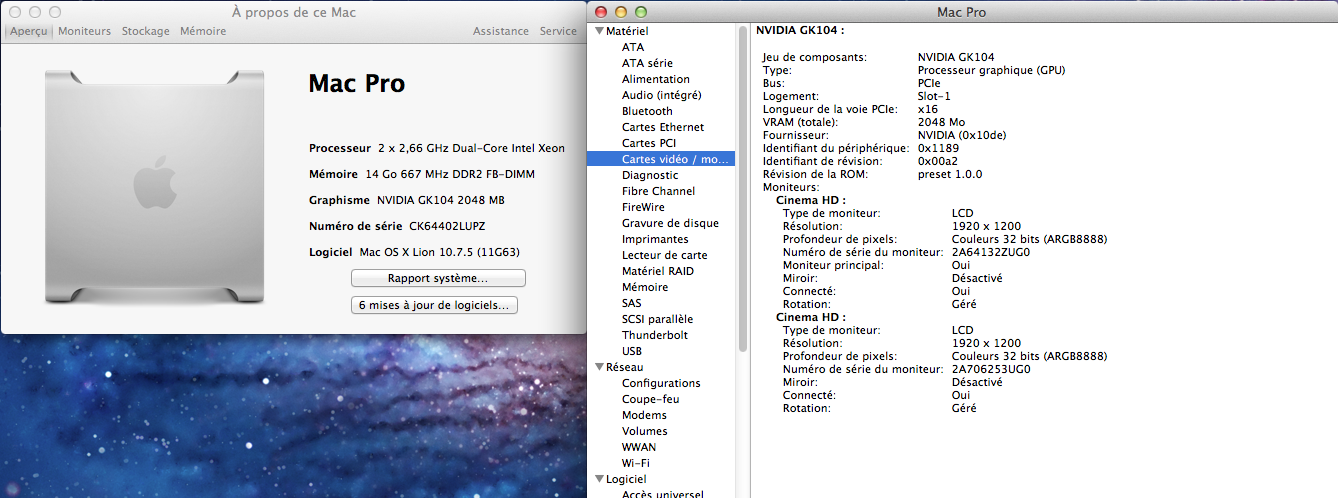Click the Révision de la ROM preset 1.0.0 value
This screenshot has width=1338, height=498.
(x=950, y=174)
